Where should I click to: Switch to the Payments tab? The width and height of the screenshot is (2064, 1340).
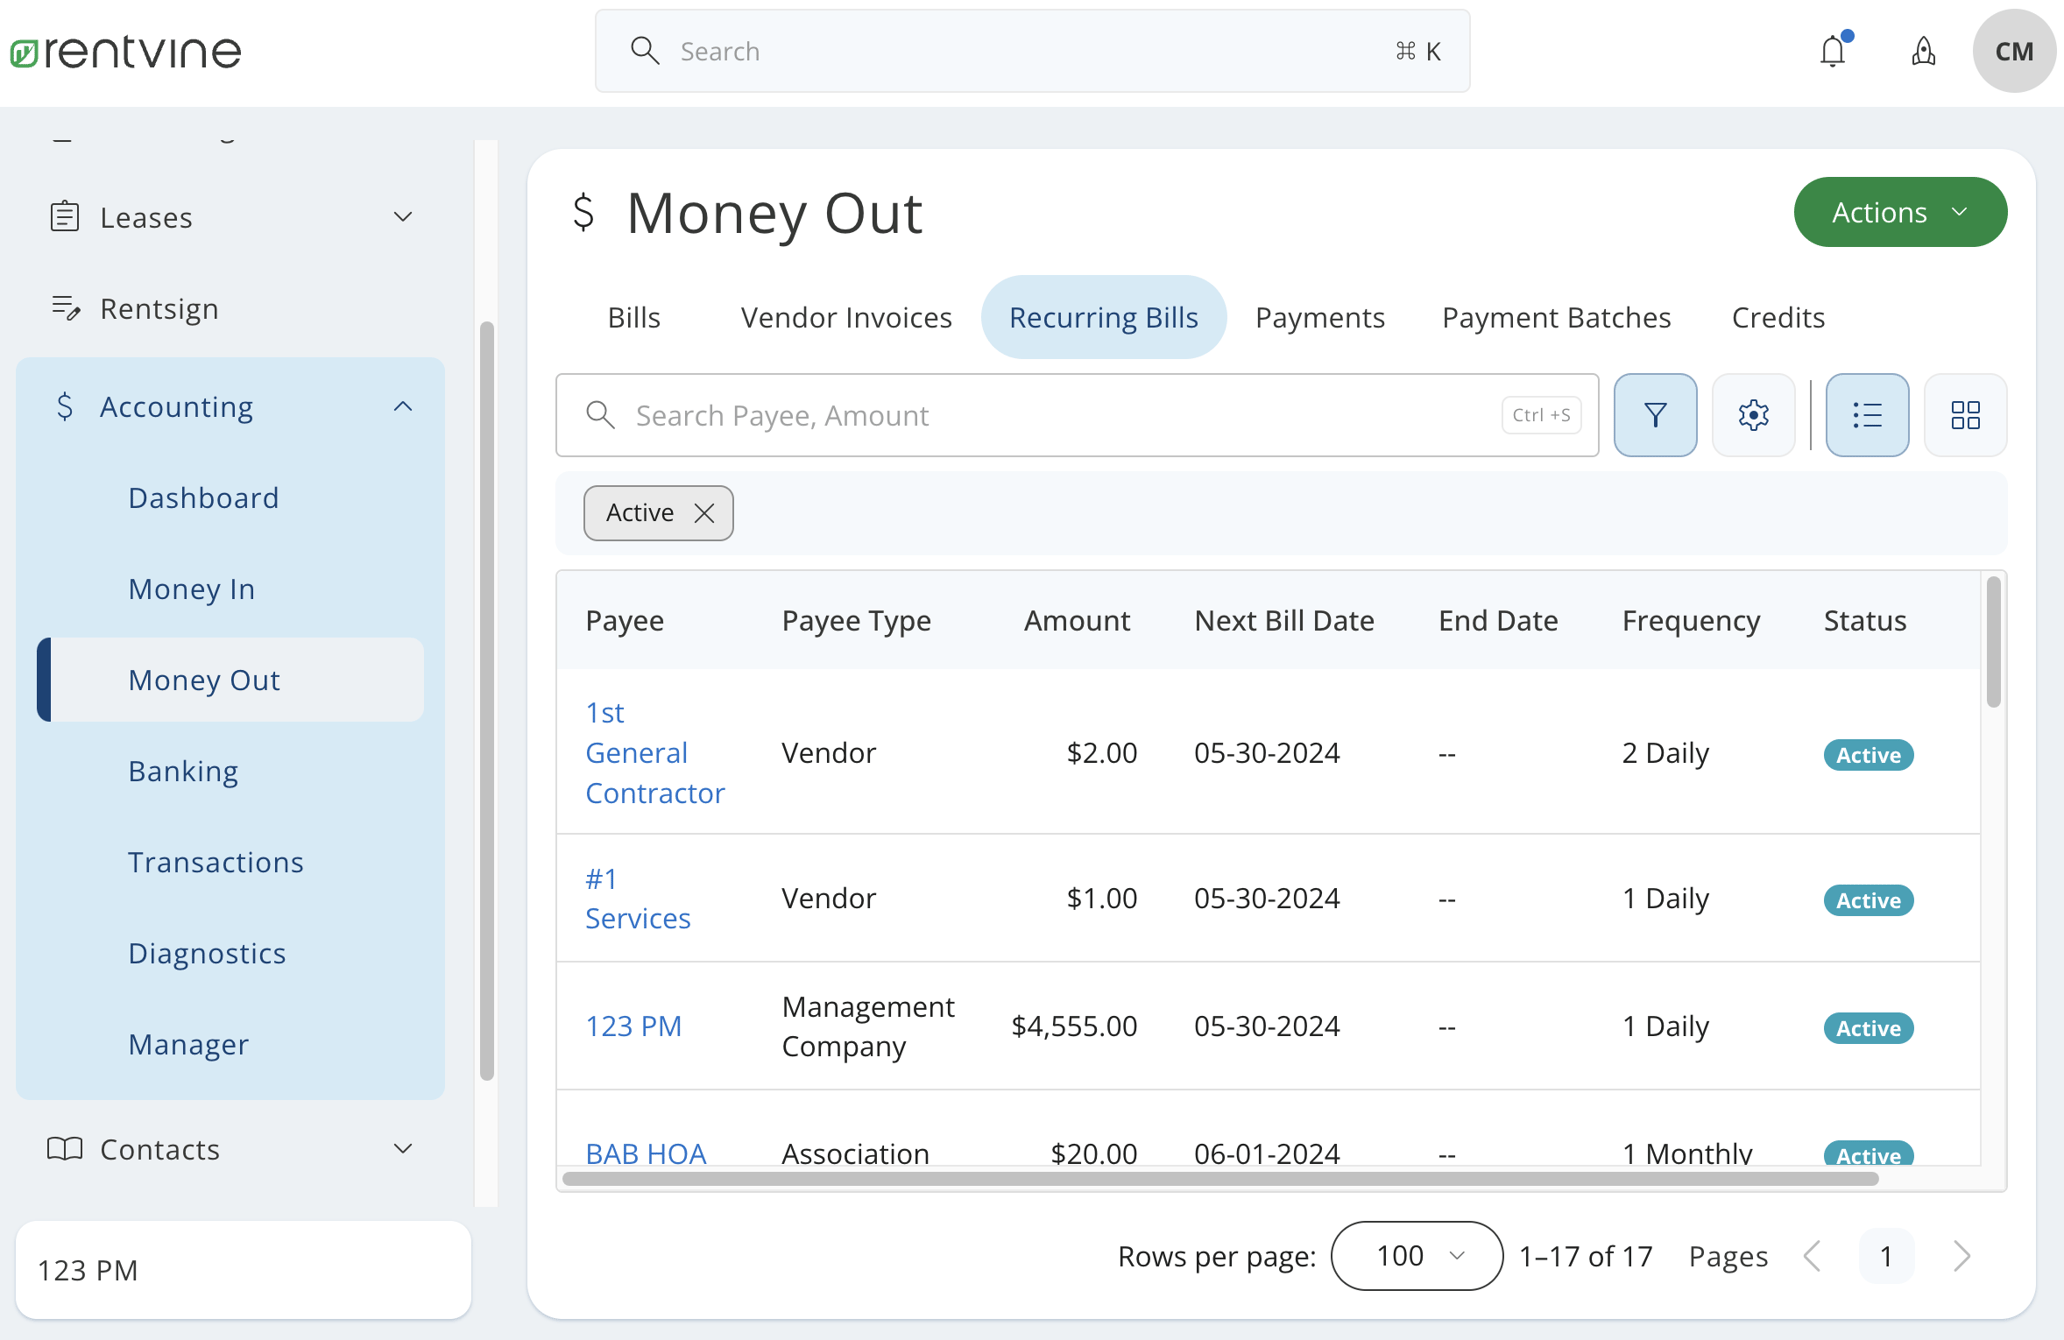click(x=1320, y=317)
